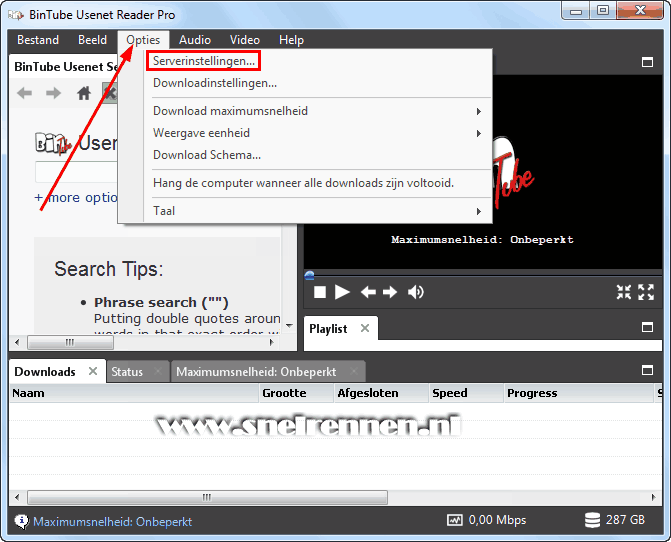This screenshot has height=542, width=671.
Task: Click the disk space 287 GB icon
Action: (593, 520)
